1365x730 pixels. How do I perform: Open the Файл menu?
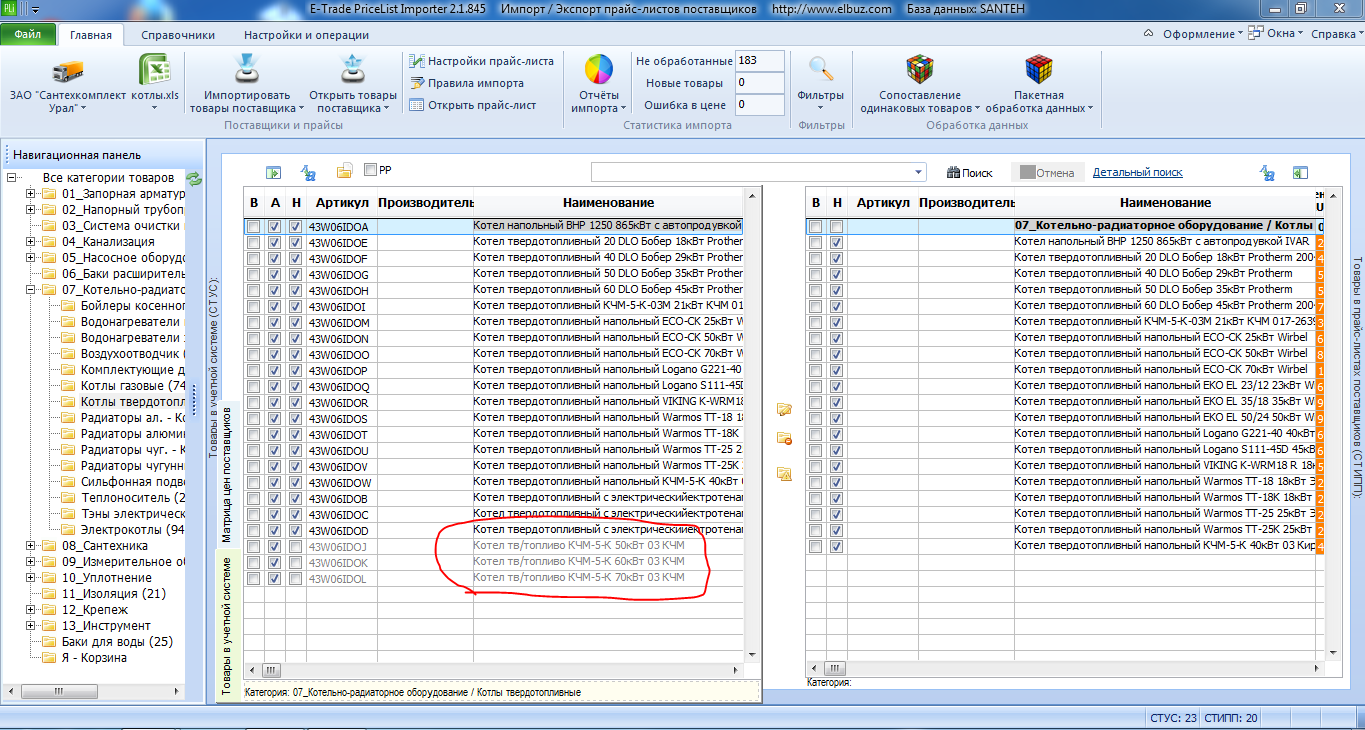(28, 34)
